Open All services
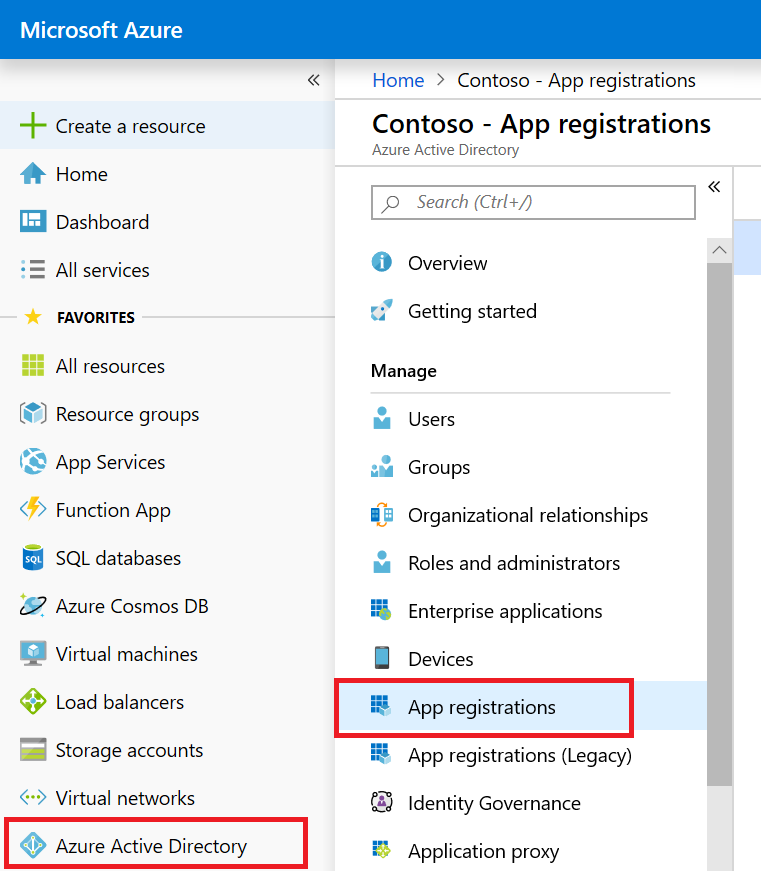761x871 pixels. pos(167,269)
